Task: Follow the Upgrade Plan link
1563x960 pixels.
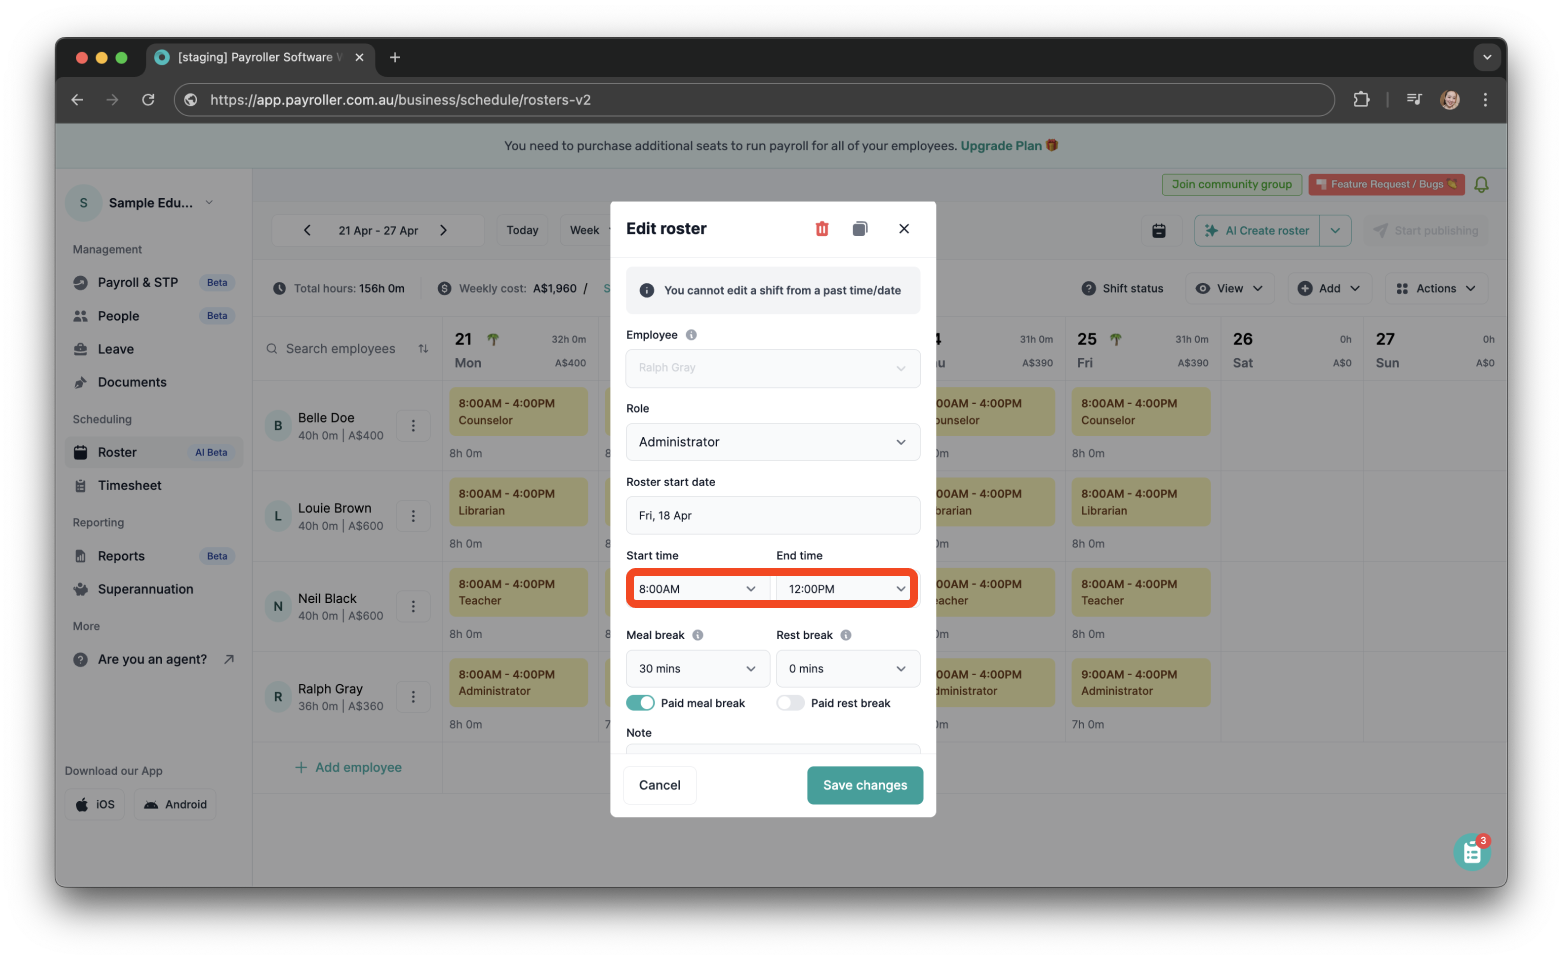Action: click(1000, 145)
